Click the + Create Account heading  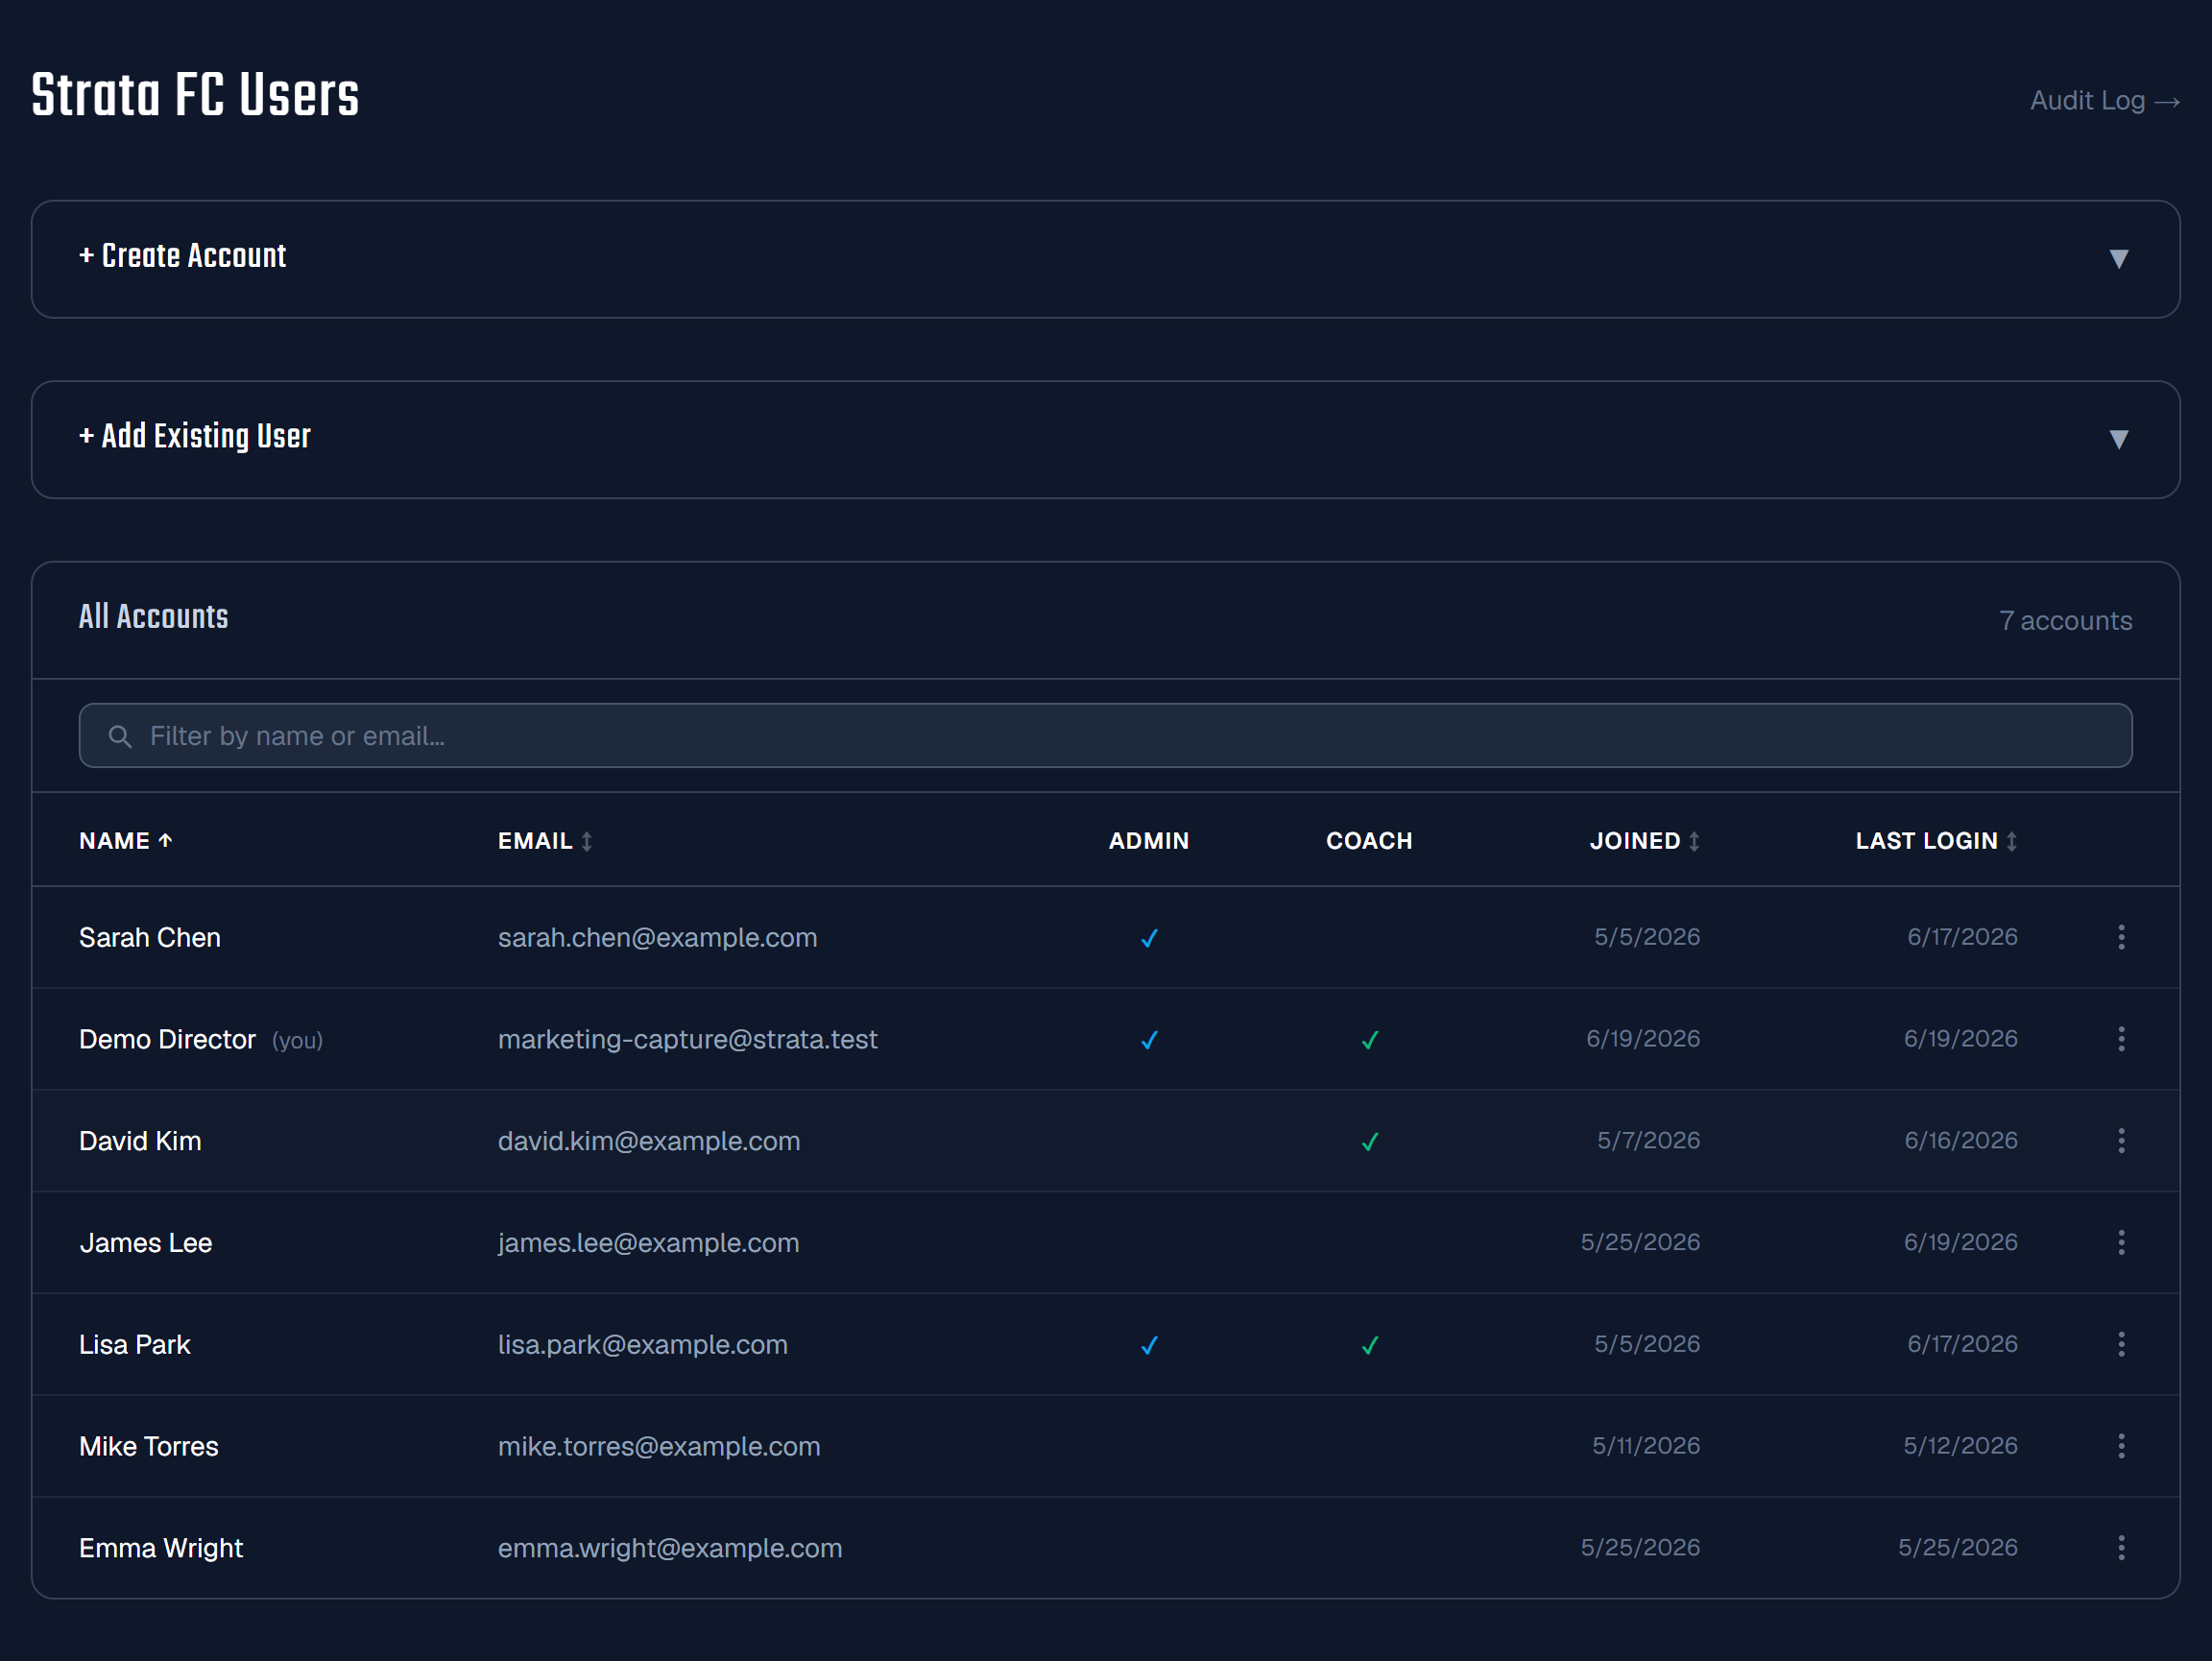183,256
